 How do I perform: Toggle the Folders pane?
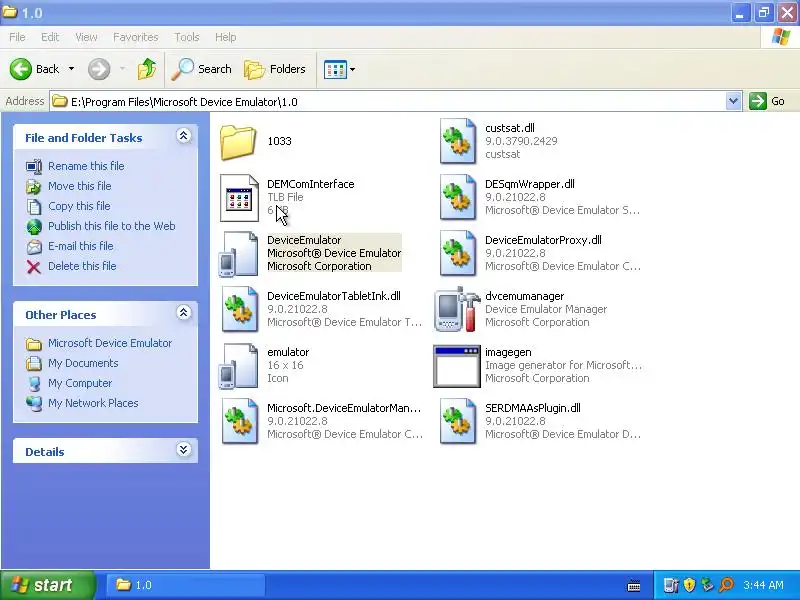[275, 69]
